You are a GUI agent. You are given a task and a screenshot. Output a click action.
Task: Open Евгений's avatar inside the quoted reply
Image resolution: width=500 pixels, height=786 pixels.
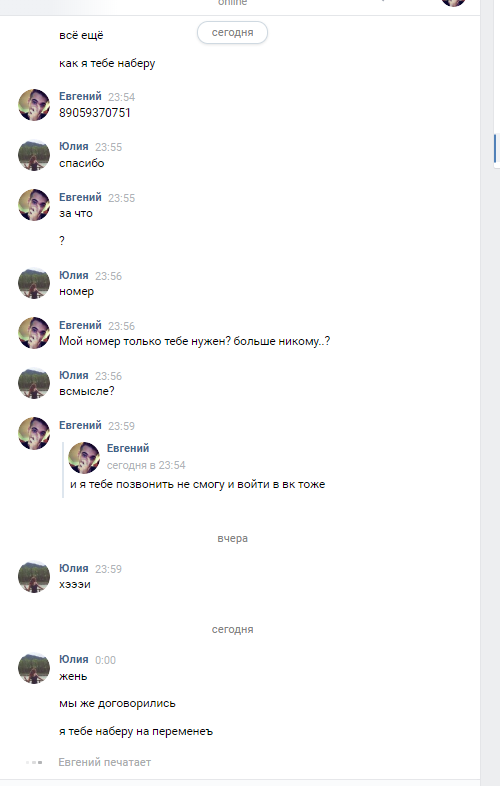pos(84,457)
